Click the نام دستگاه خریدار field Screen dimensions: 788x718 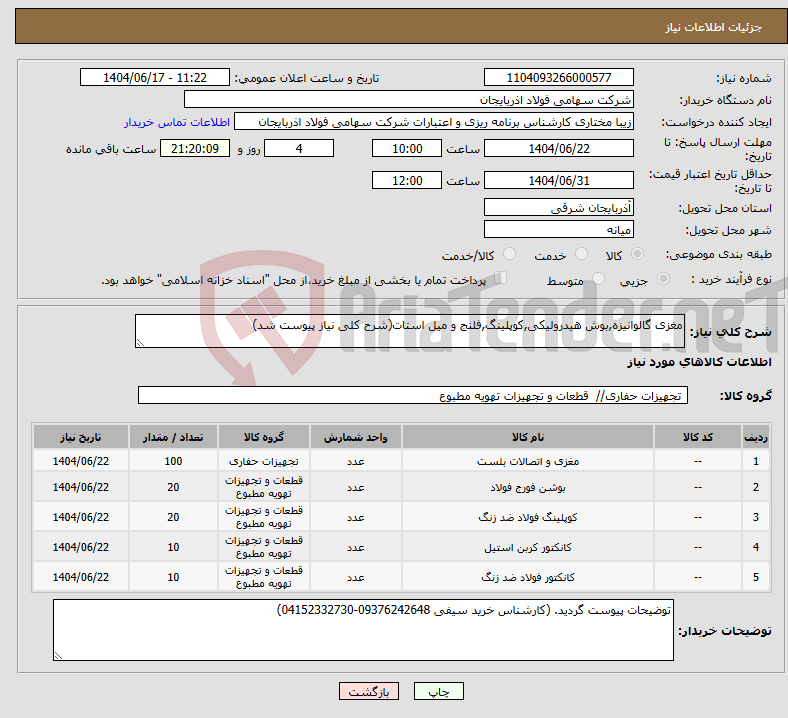(409, 100)
